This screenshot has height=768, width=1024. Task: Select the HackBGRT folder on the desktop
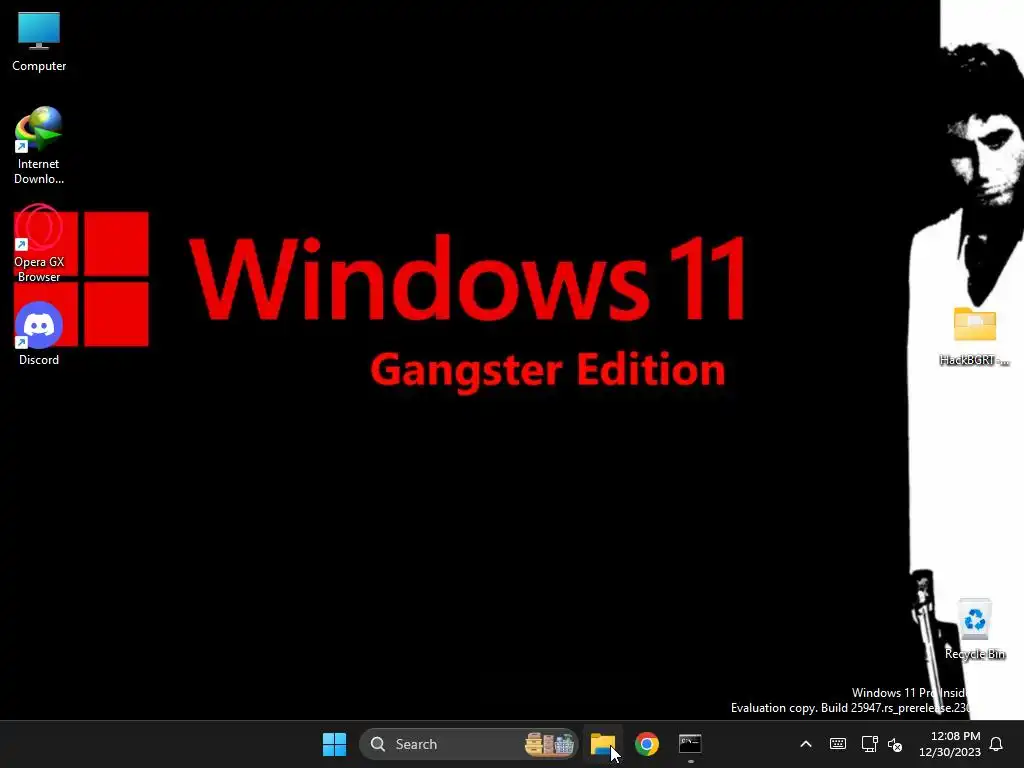coord(974,336)
